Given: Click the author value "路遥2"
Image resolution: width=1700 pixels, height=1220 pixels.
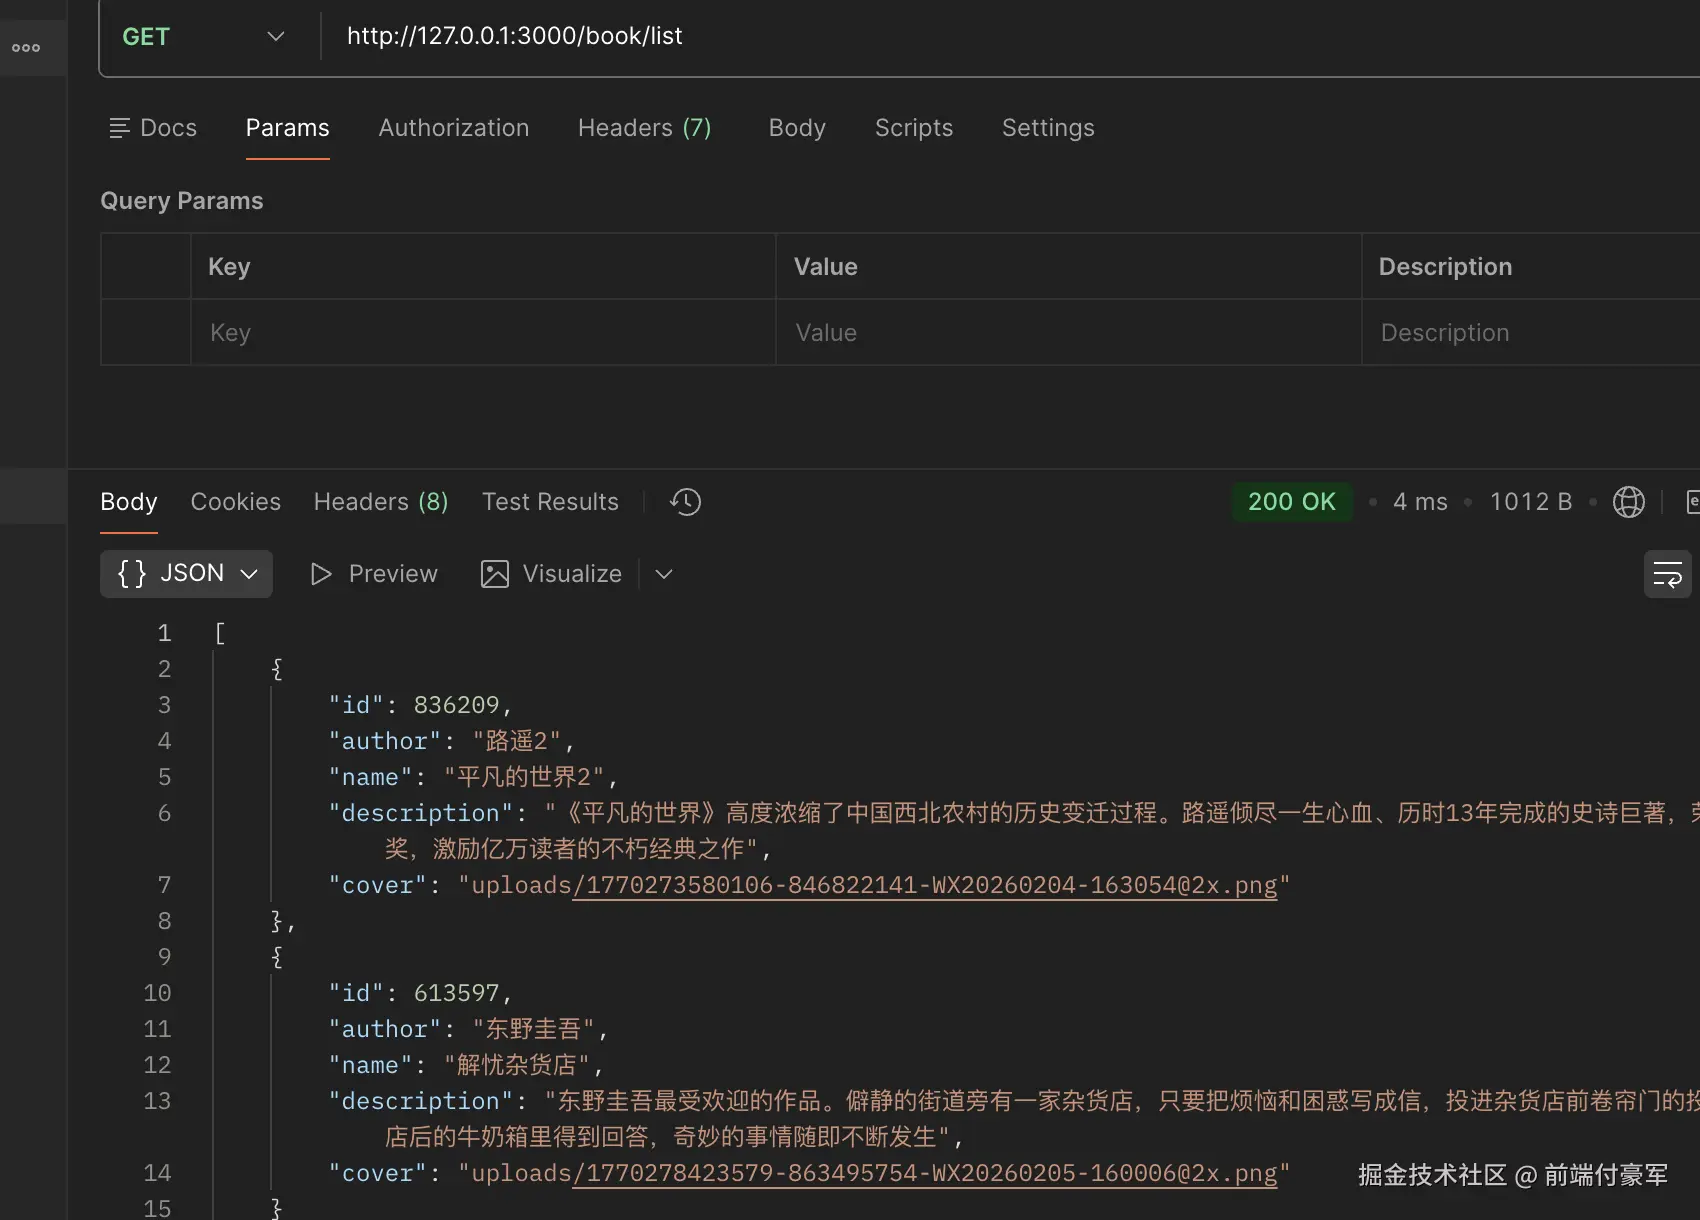Looking at the screenshot, I should coord(517,742).
